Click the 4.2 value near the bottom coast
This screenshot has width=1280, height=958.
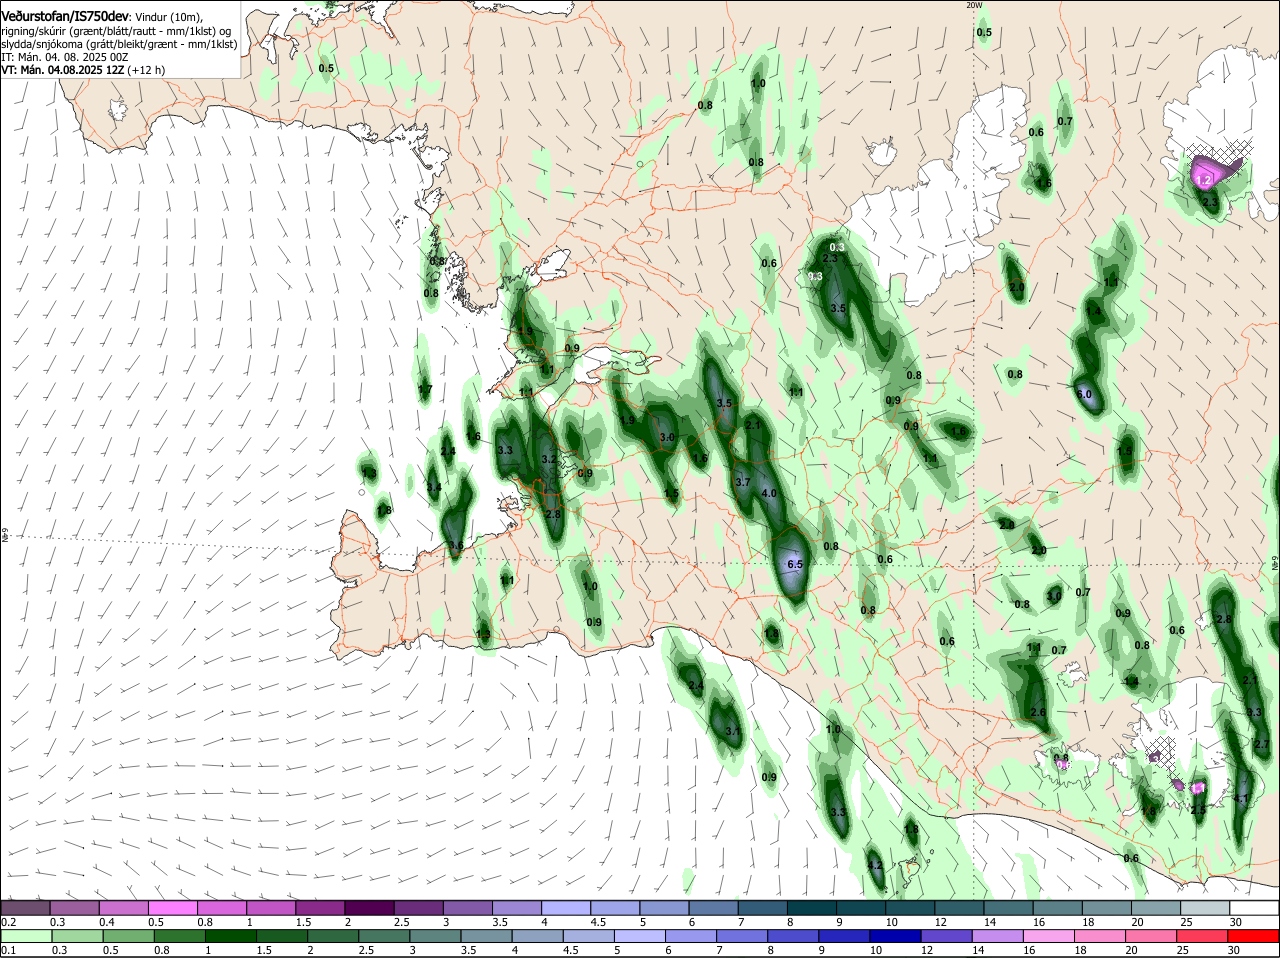coord(875,865)
